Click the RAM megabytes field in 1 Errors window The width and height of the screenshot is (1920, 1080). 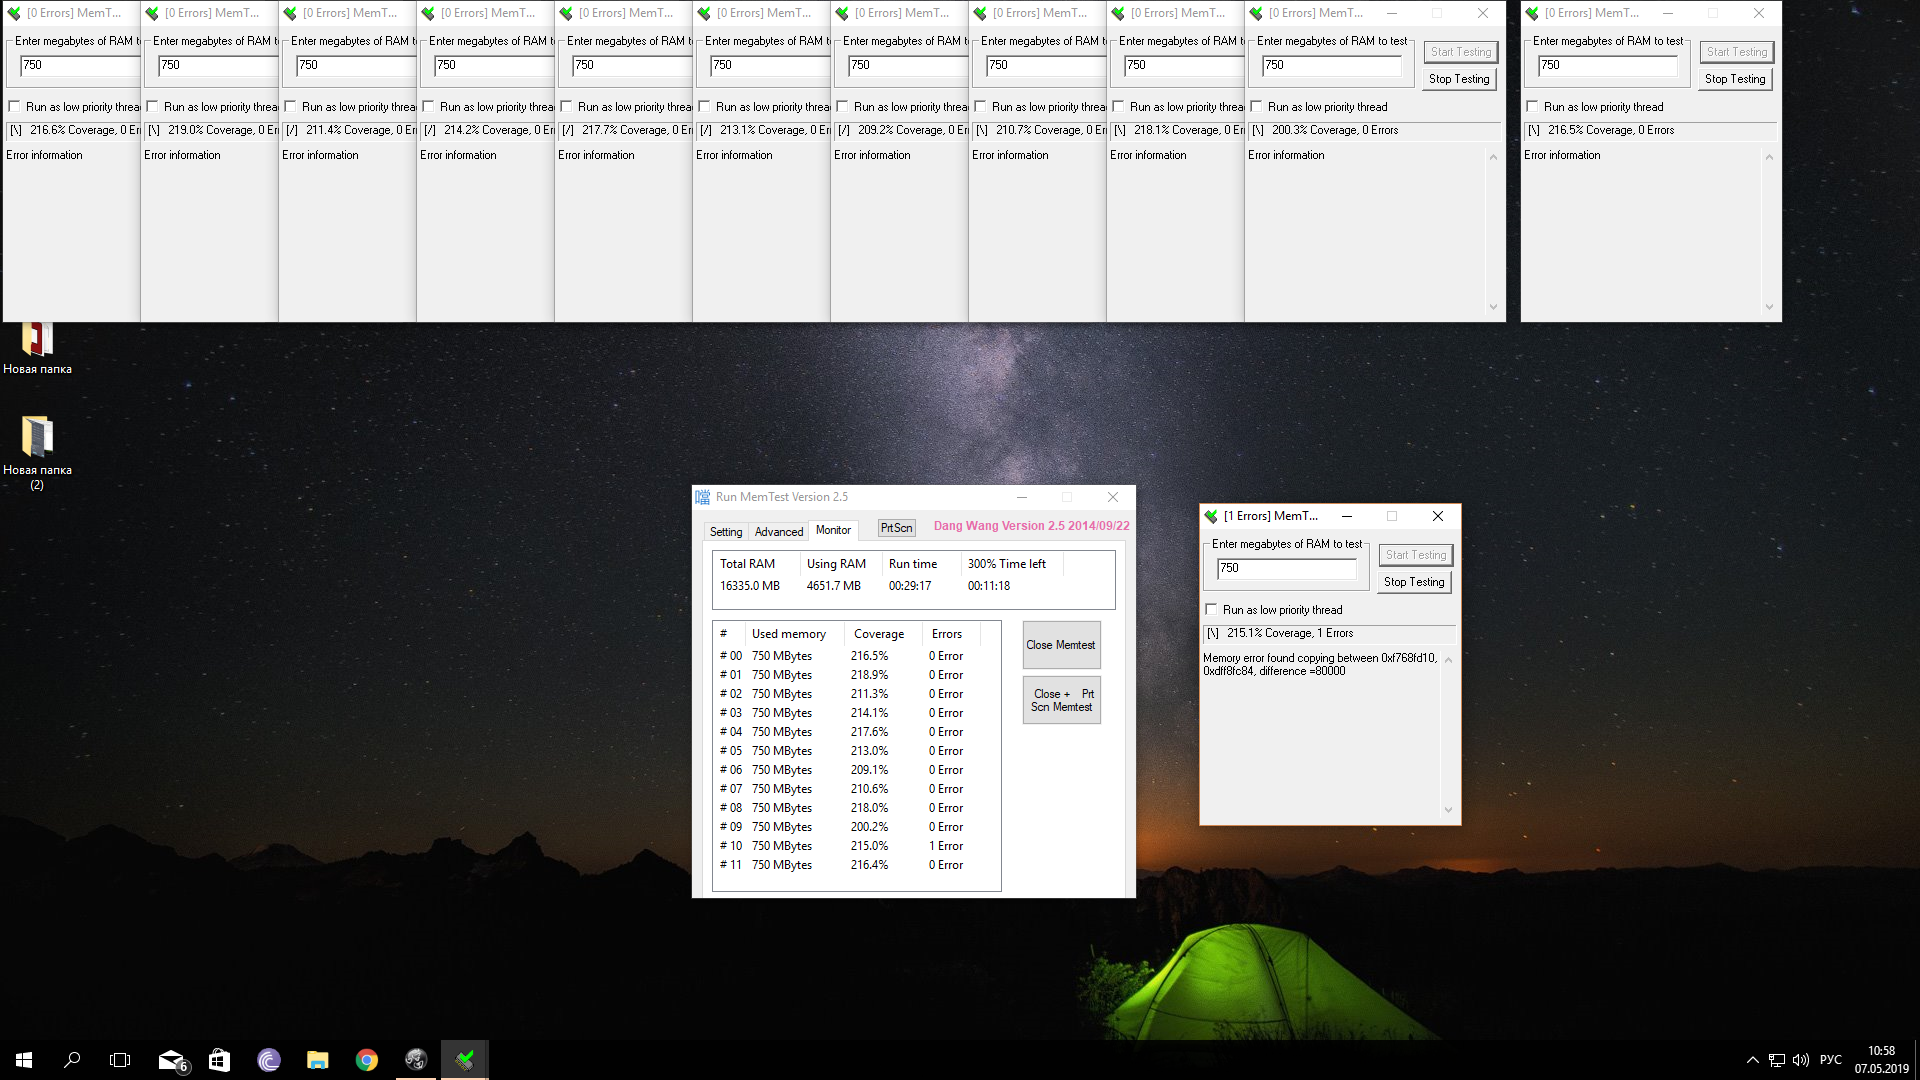click(x=1286, y=568)
